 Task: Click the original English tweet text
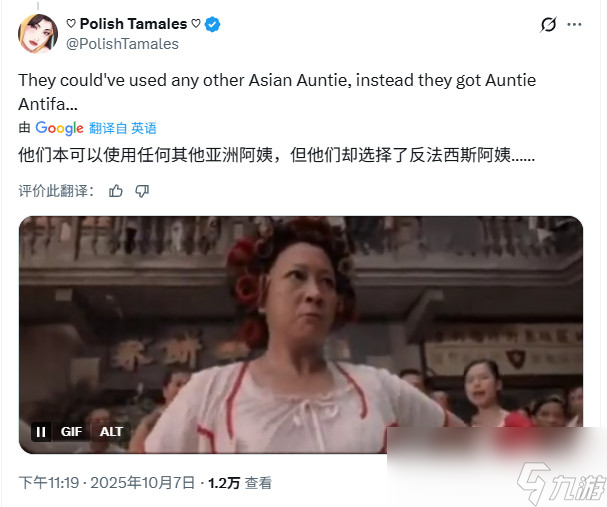tap(277, 92)
